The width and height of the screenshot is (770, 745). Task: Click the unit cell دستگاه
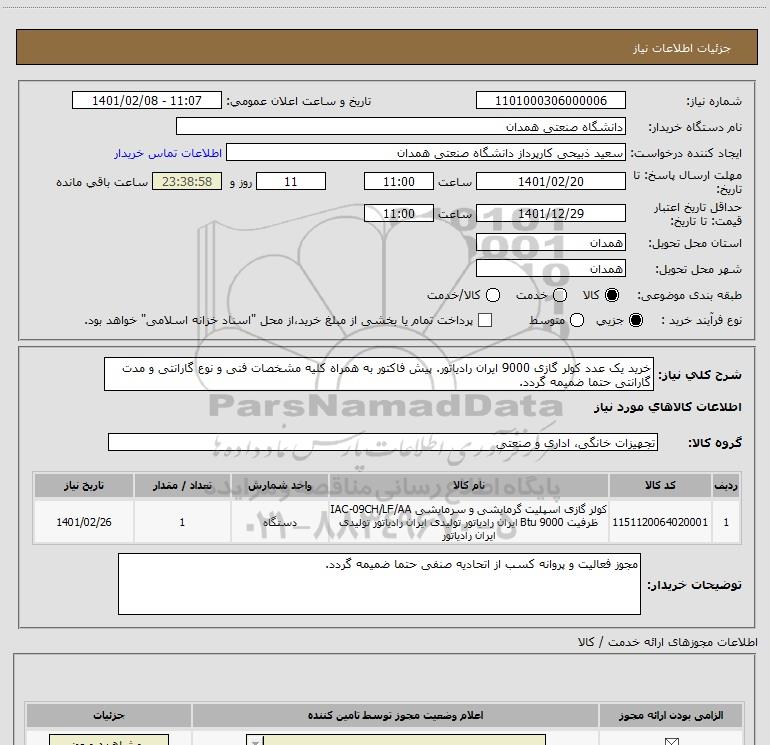click(x=279, y=522)
